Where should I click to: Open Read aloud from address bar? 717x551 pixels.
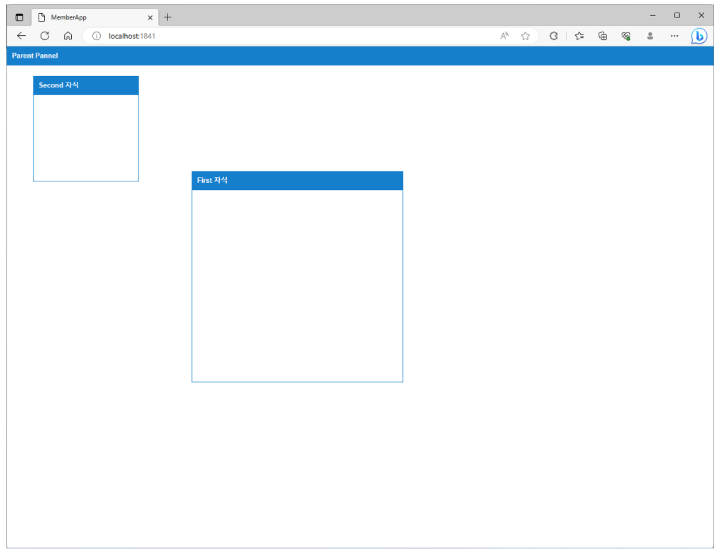504,36
